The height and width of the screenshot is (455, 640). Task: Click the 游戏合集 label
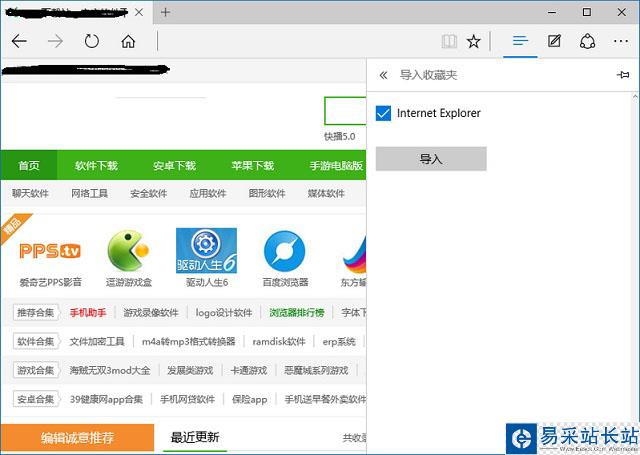pyautogui.click(x=36, y=370)
